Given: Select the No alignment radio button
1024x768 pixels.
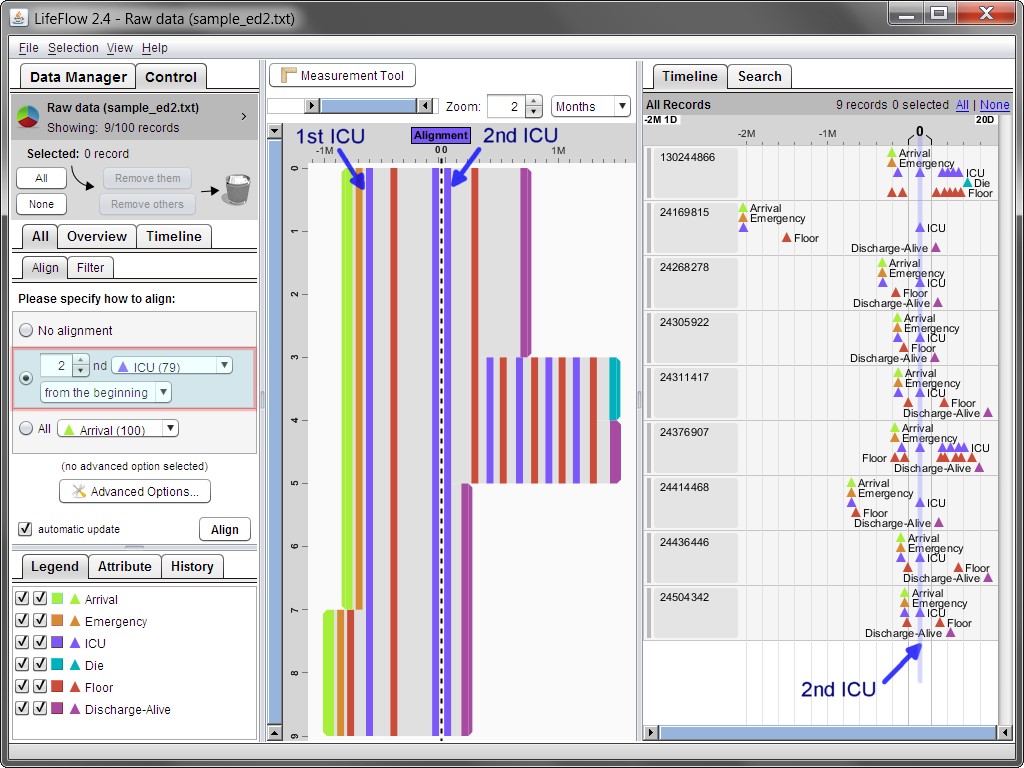Looking at the screenshot, I should coord(26,331).
